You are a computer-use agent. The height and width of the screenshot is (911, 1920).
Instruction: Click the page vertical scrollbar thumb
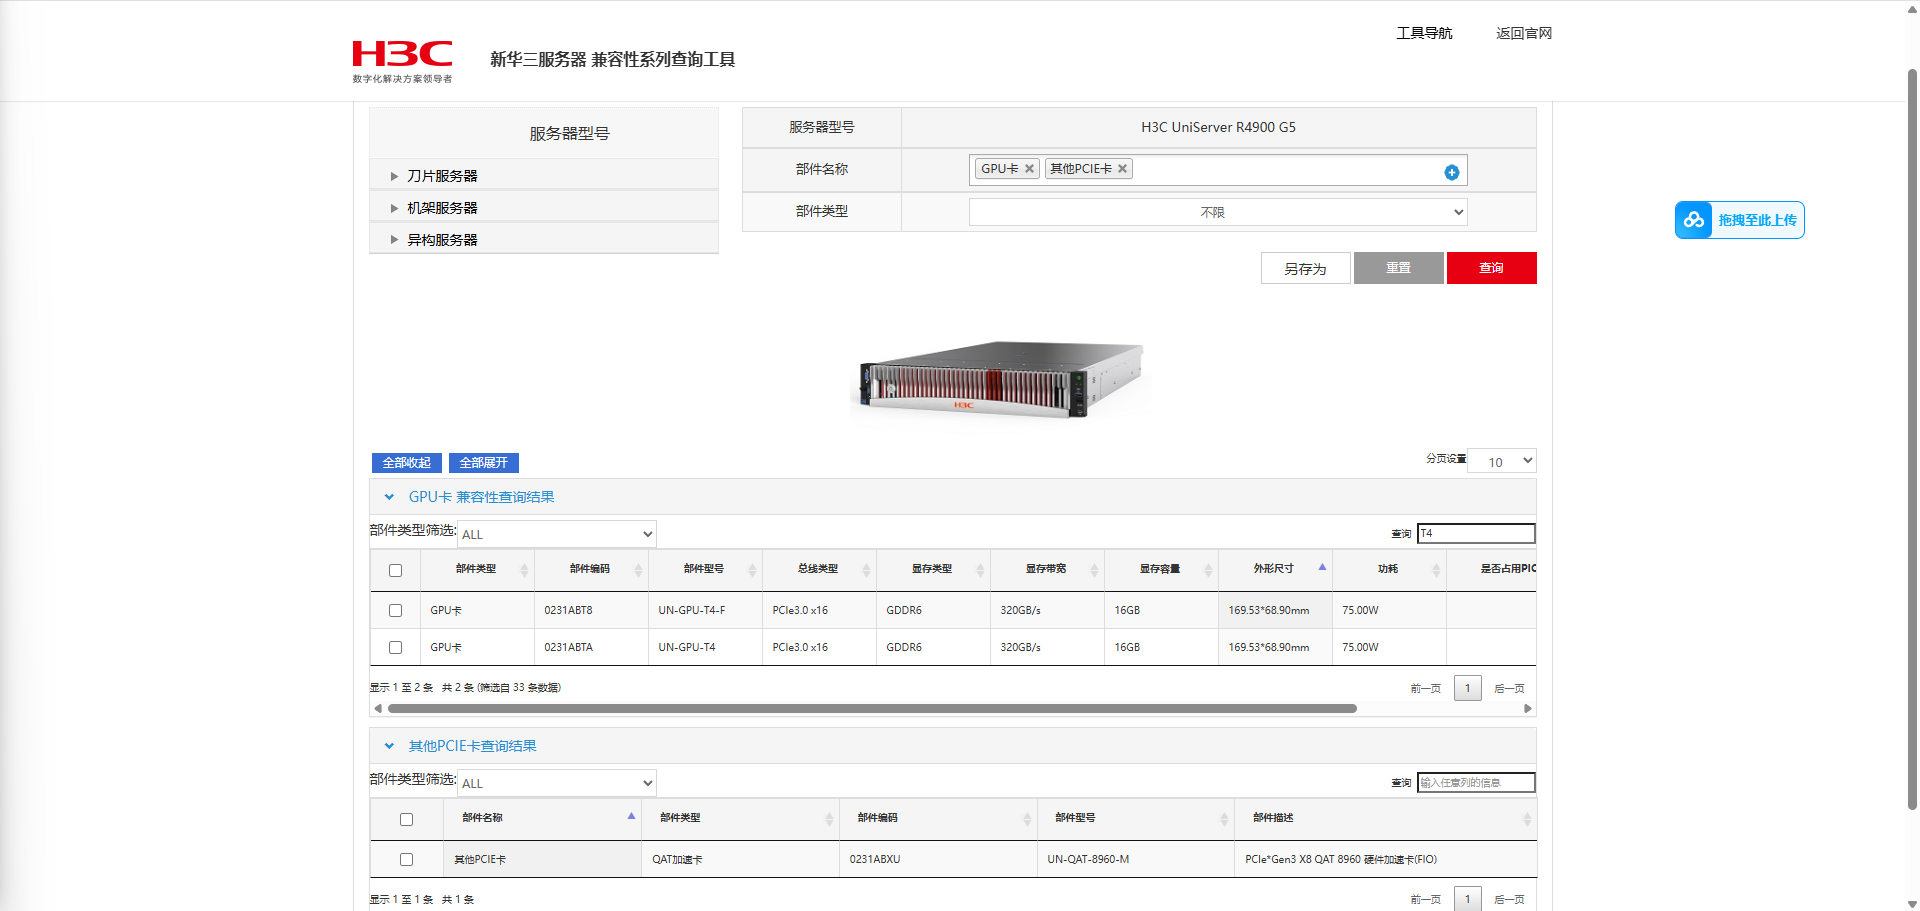[1912, 439]
